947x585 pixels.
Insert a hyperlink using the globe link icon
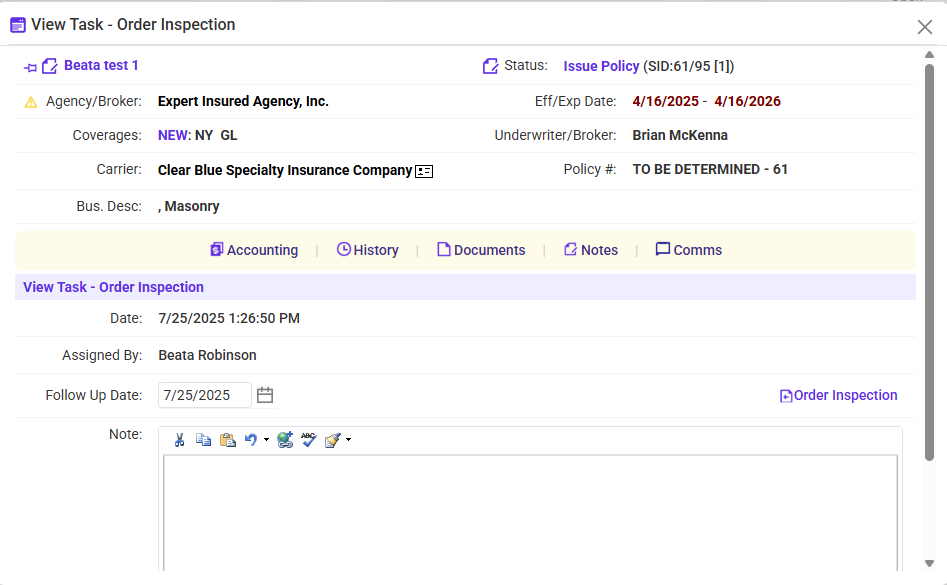tap(285, 440)
